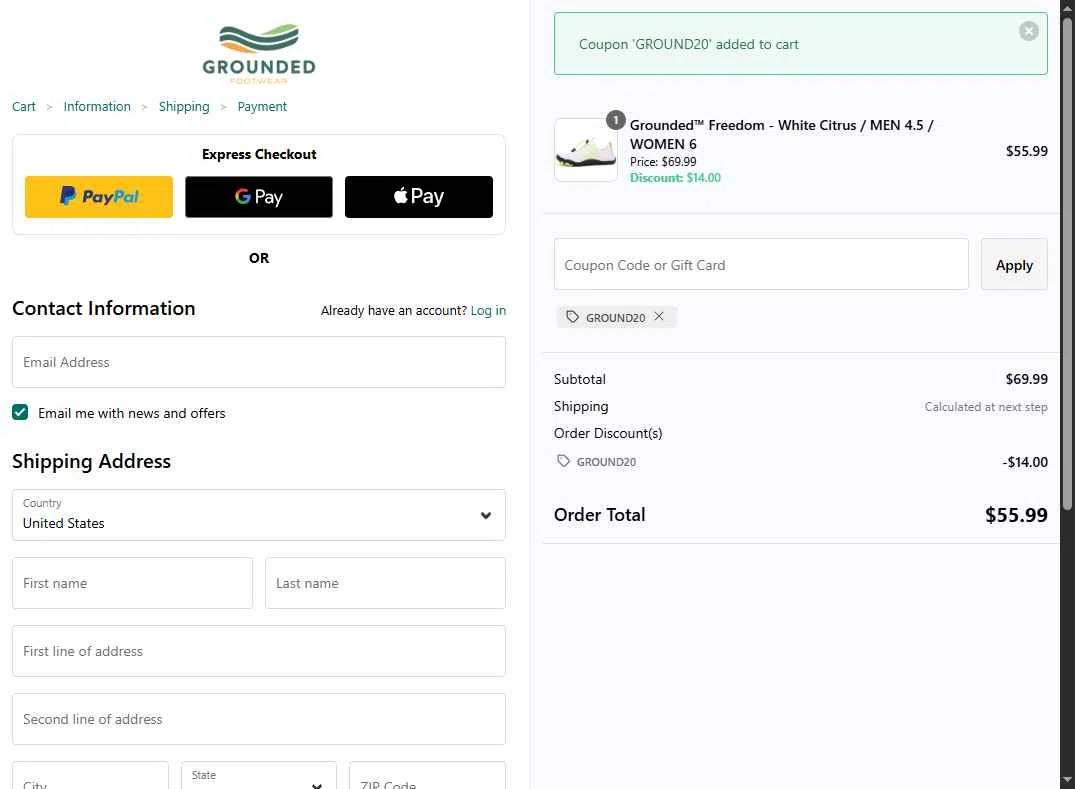Screen dimensions: 1075x789
Task: Open the State dropdown
Action: (x=258, y=776)
